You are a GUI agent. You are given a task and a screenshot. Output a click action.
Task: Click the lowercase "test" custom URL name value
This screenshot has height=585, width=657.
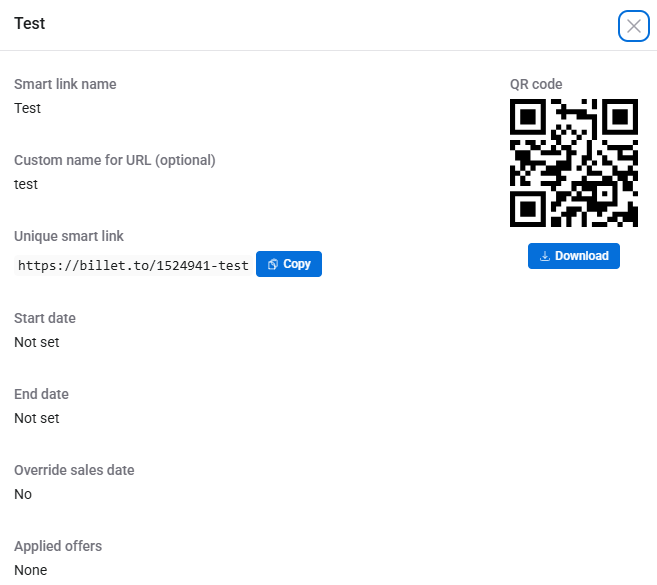pos(26,184)
